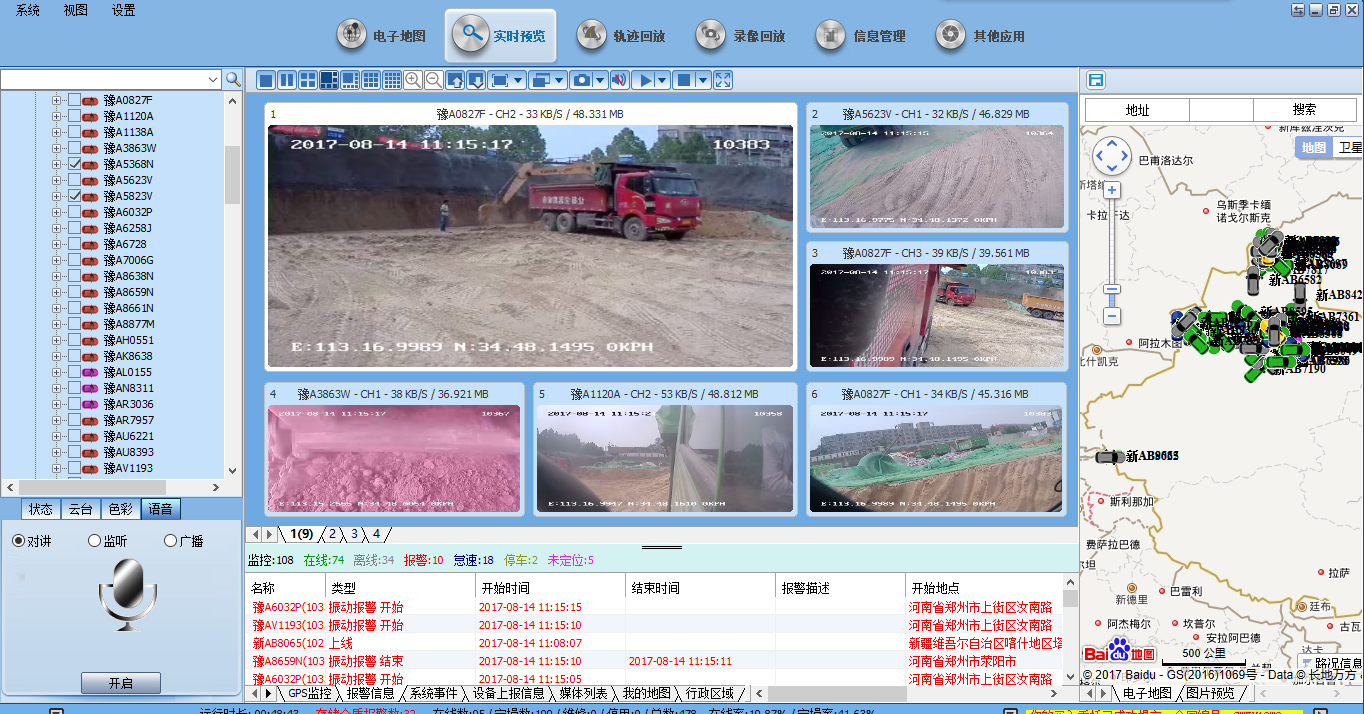Switch to the 报警信息 alarm tab

click(370, 693)
